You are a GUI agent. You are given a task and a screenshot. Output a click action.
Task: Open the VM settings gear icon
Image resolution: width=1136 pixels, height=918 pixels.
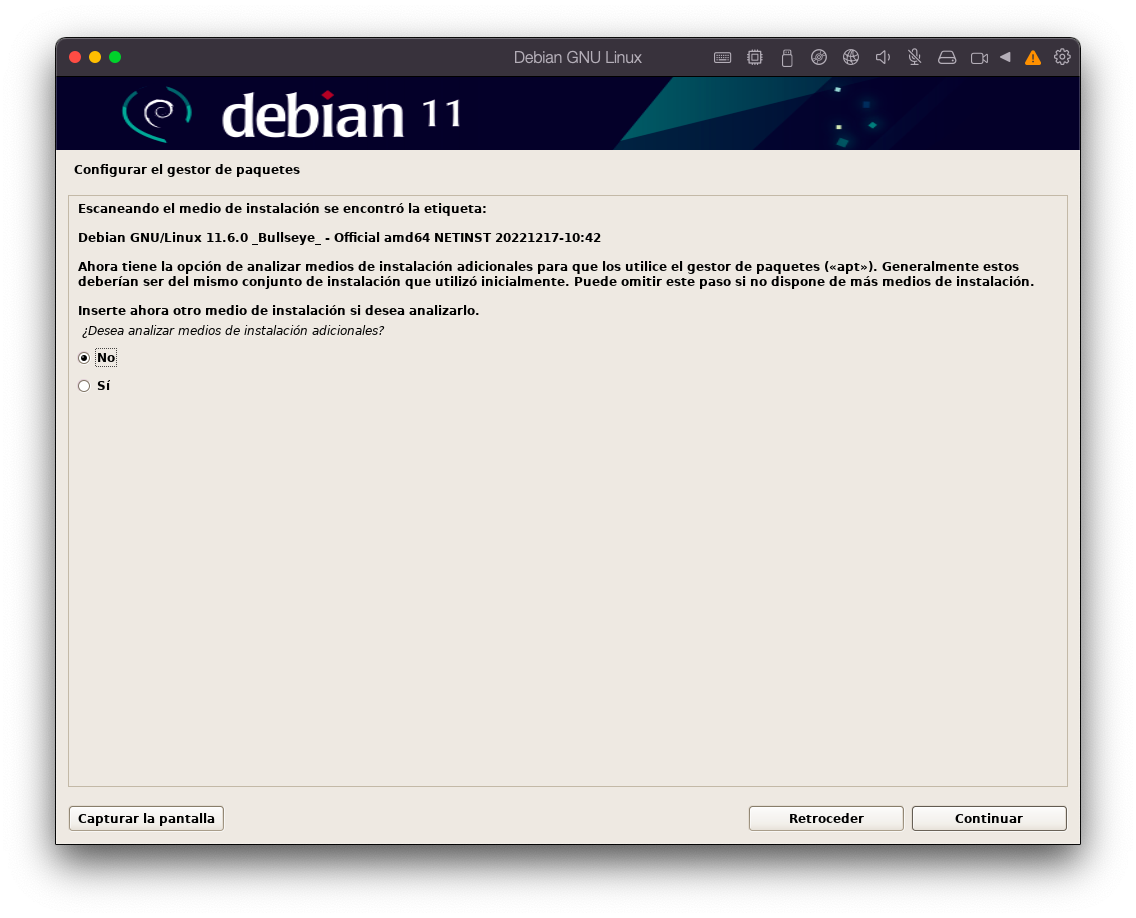[x=1062, y=57]
